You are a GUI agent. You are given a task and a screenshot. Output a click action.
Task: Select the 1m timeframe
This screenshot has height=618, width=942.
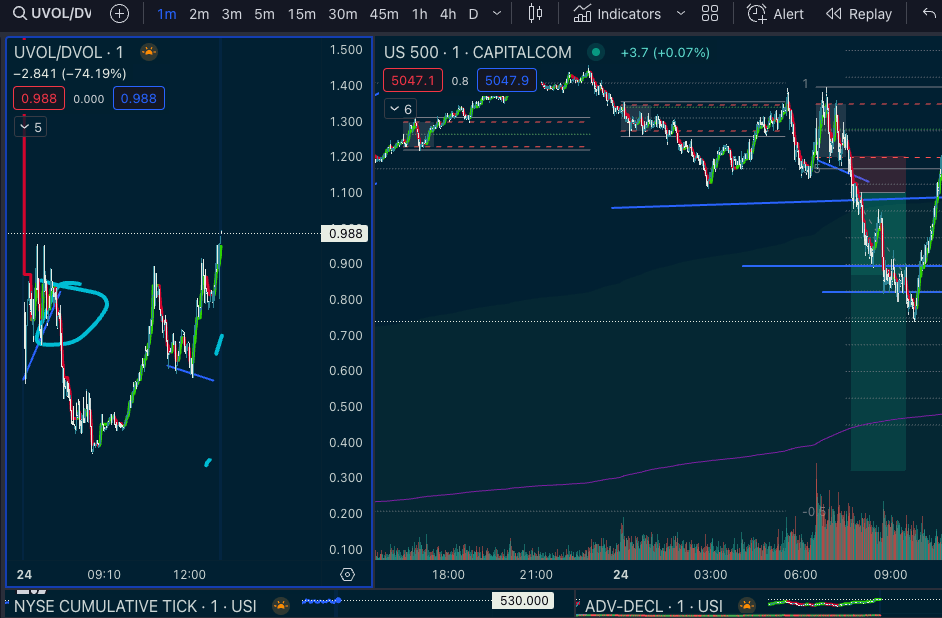coord(166,14)
